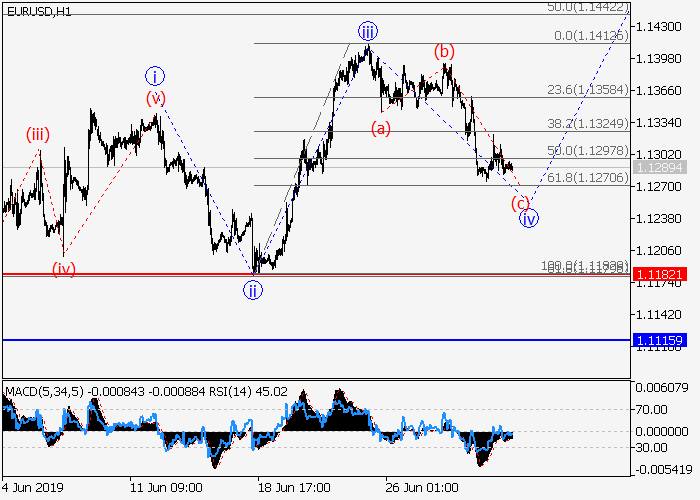Select the red (c) wave label
700x500 pixels.
click(520, 202)
